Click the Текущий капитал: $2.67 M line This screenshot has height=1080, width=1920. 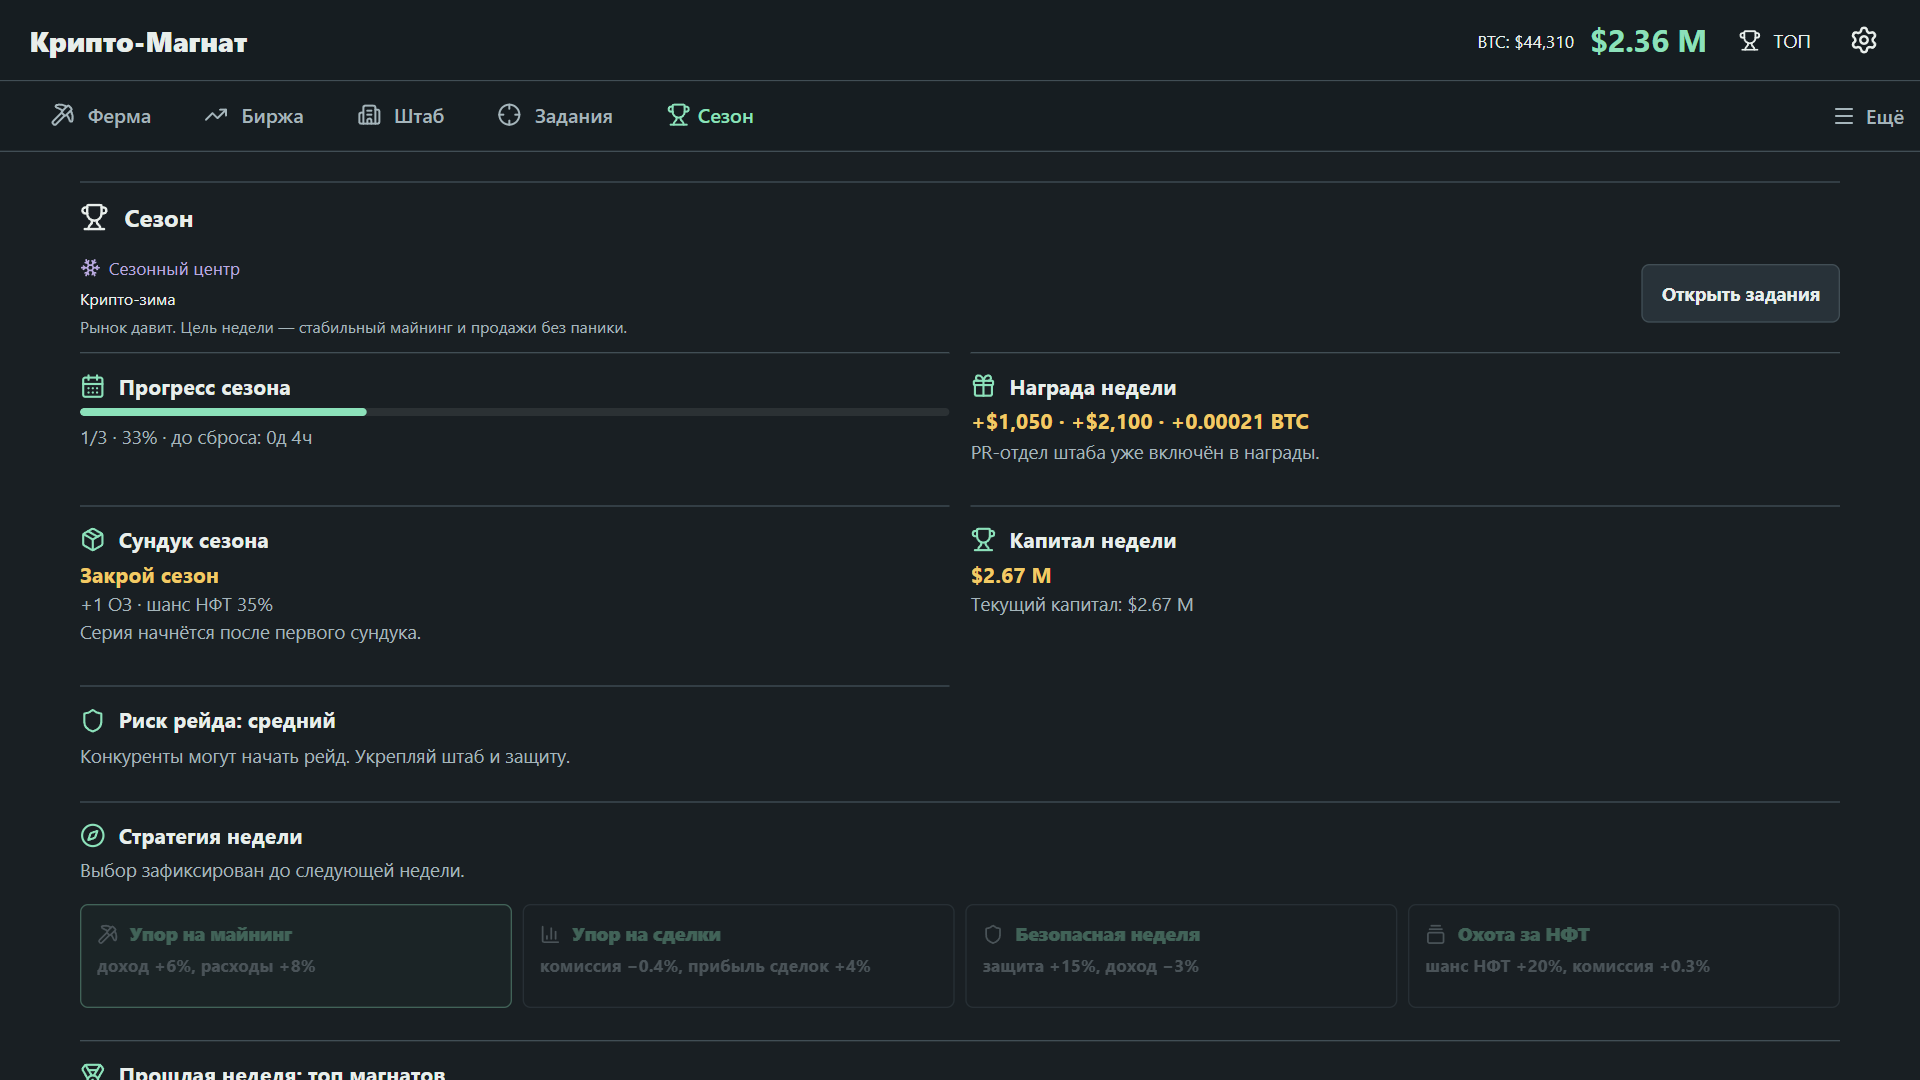(1082, 605)
